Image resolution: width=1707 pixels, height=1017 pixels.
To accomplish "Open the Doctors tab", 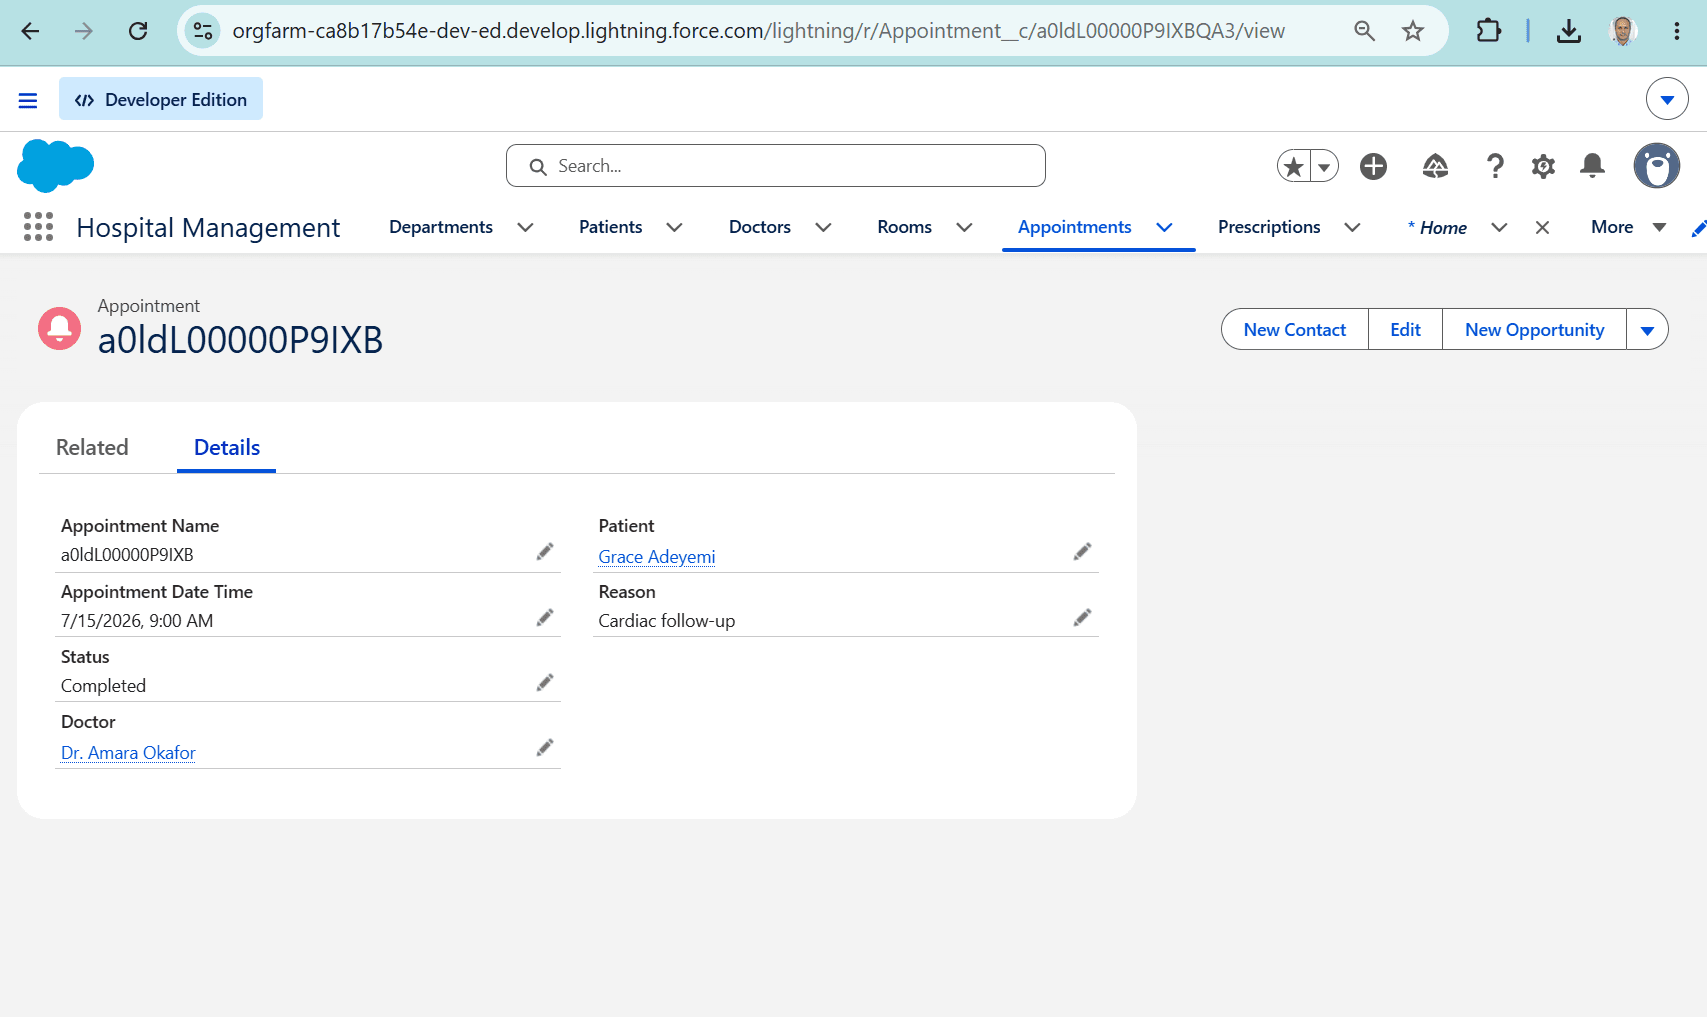I will (760, 227).
